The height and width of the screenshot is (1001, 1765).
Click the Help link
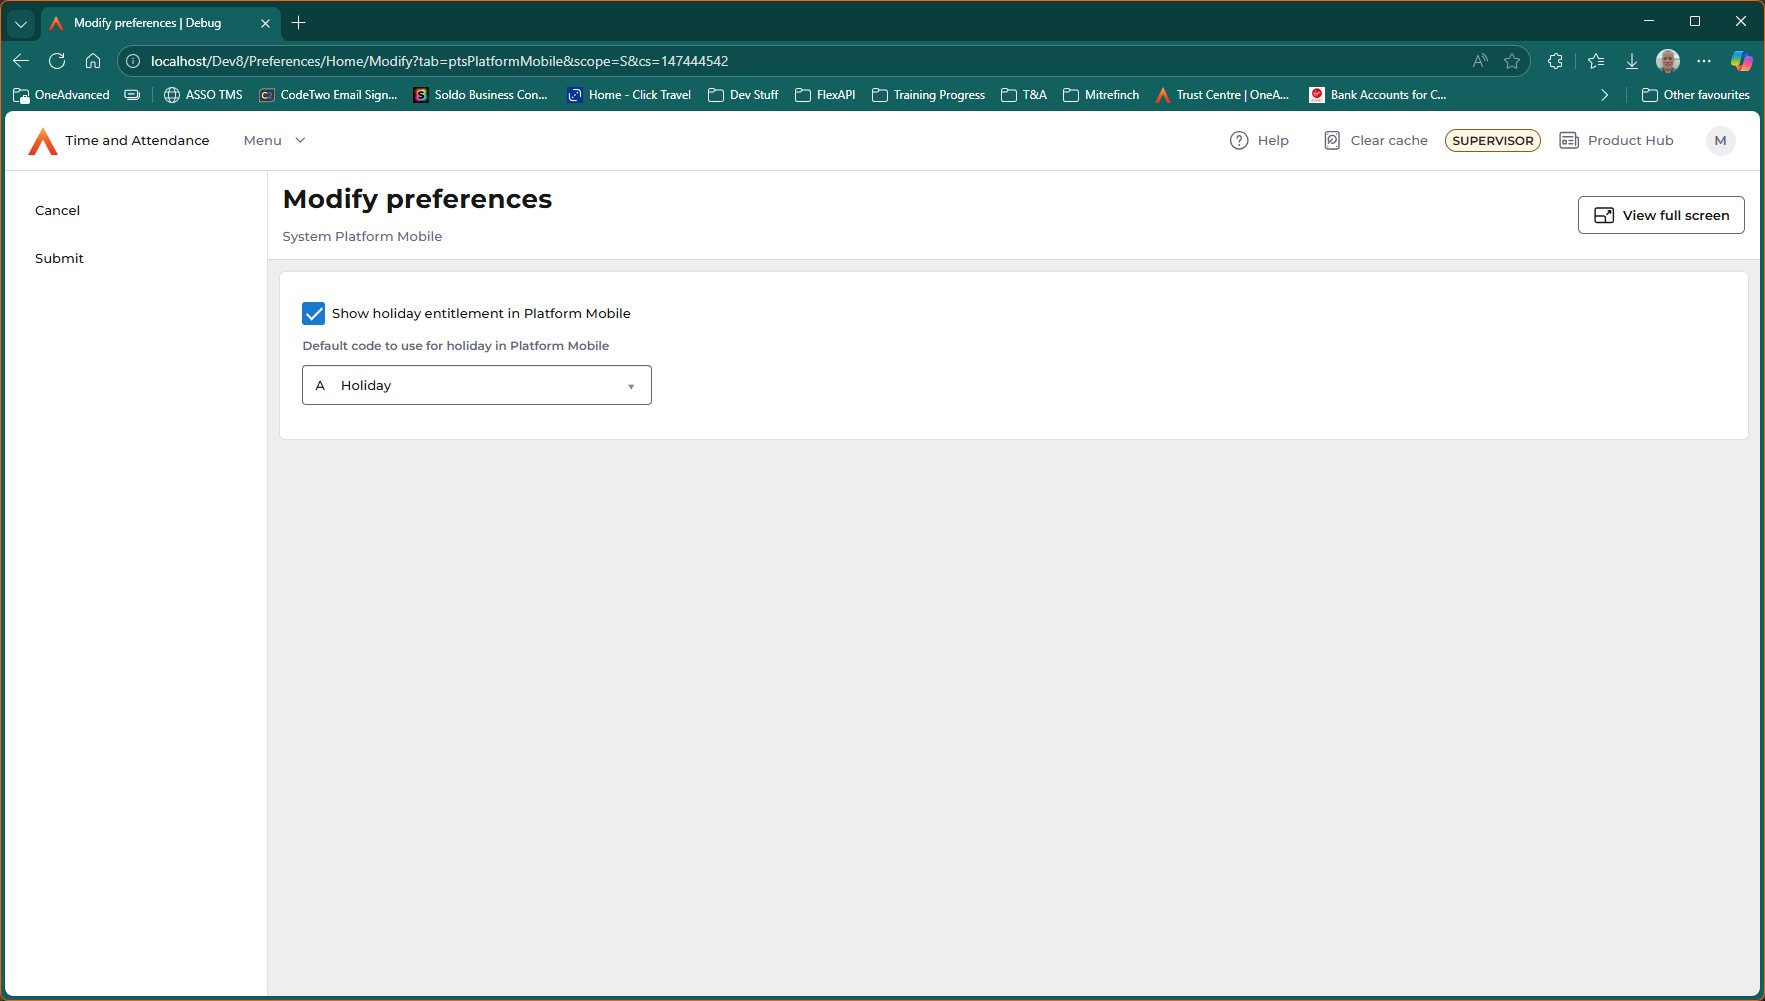[x=1273, y=141]
